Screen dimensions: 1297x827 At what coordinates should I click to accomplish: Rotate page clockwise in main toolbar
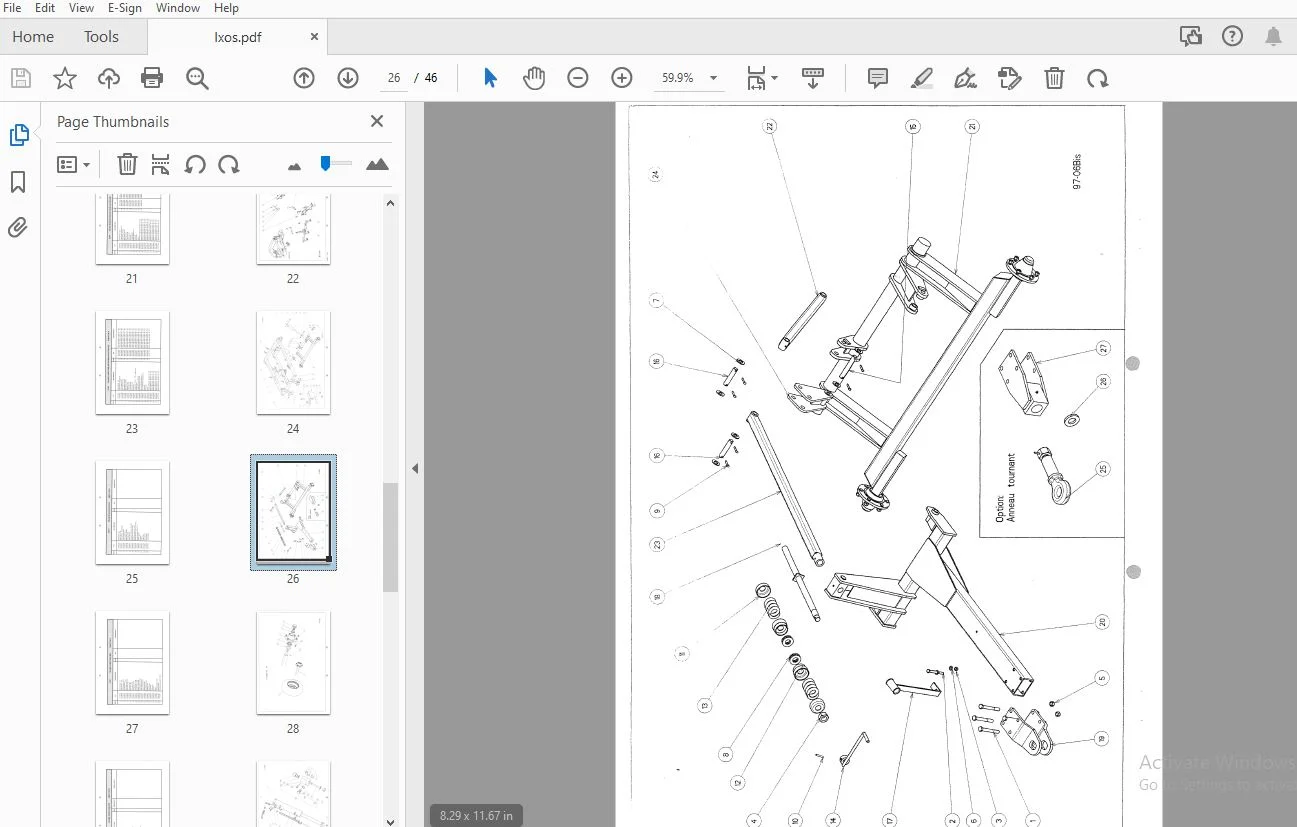[x=1098, y=78]
